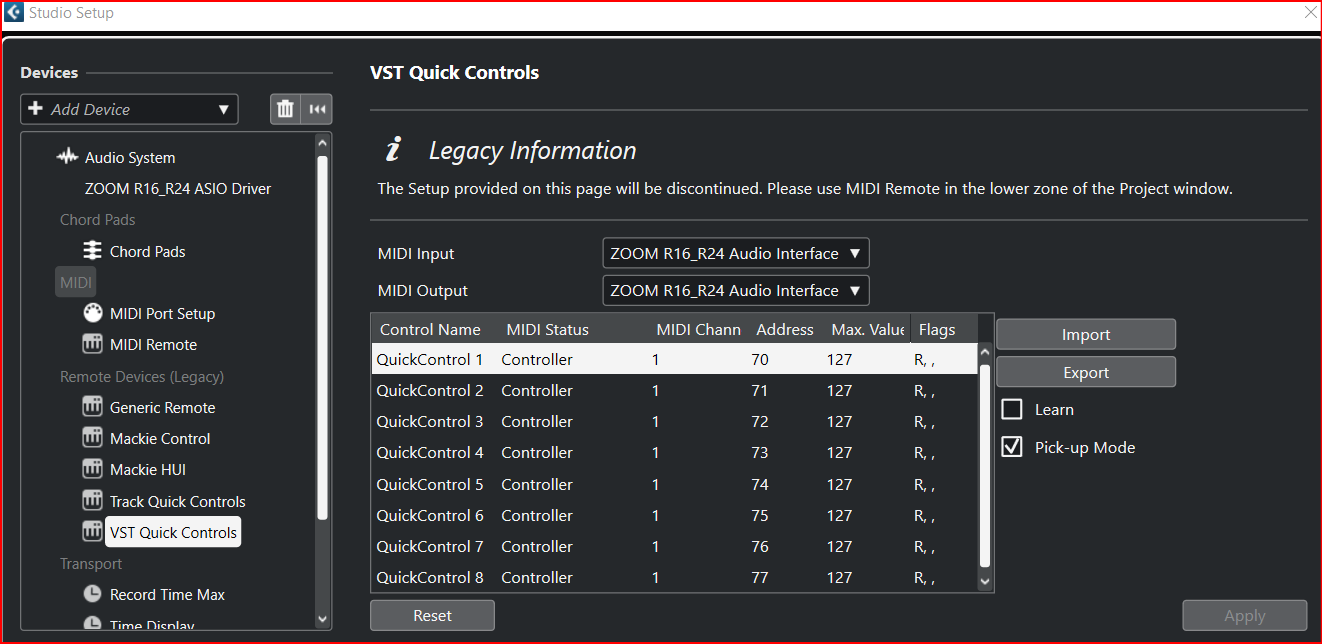Select the Generic Remote icon
Screen dimensions: 1322x644
92,407
